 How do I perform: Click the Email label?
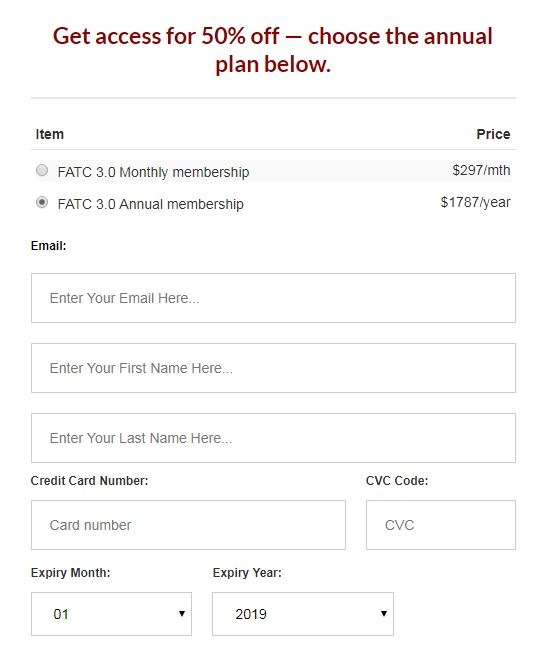click(49, 245)
